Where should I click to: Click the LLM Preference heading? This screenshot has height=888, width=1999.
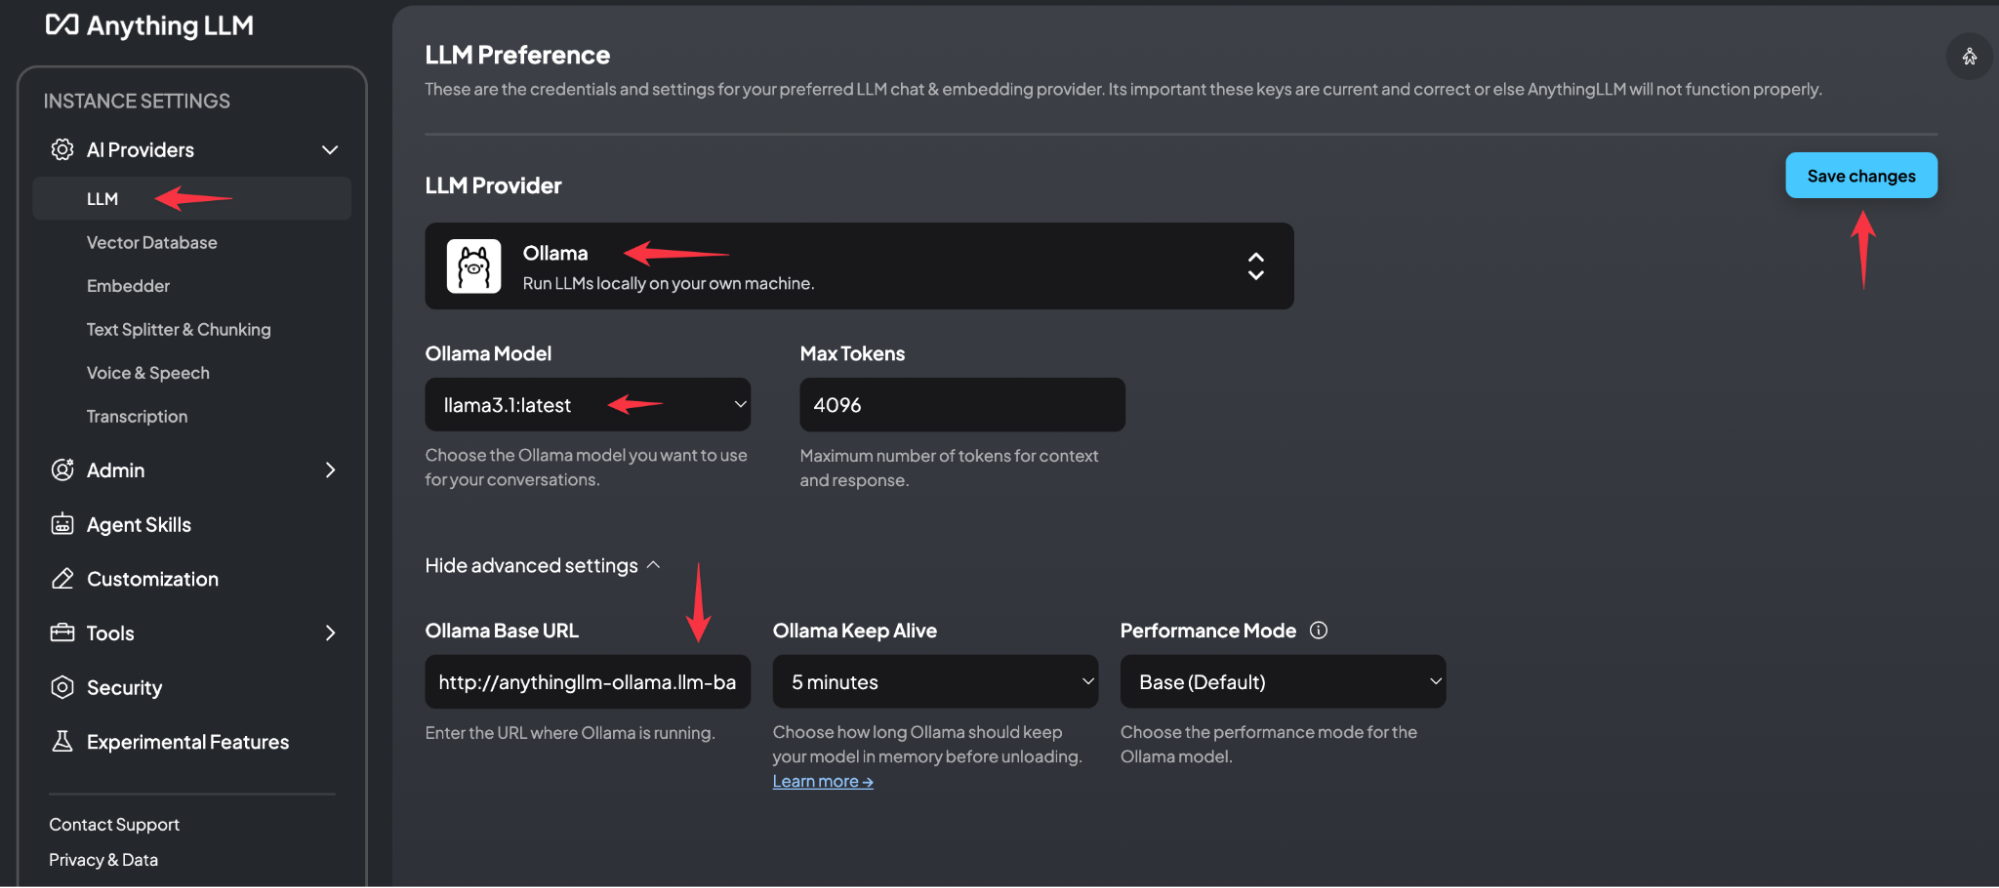(x=517, y=55)
